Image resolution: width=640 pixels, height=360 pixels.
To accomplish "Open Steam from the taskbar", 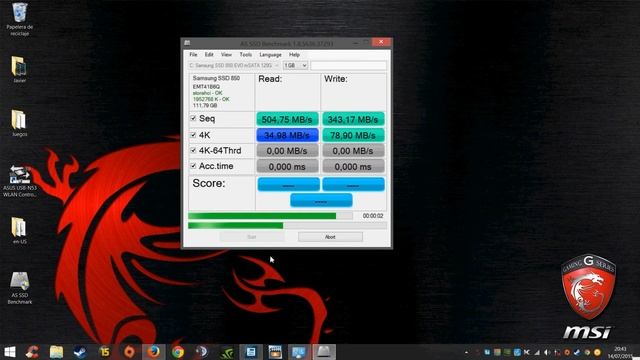I will click(80, 352).
